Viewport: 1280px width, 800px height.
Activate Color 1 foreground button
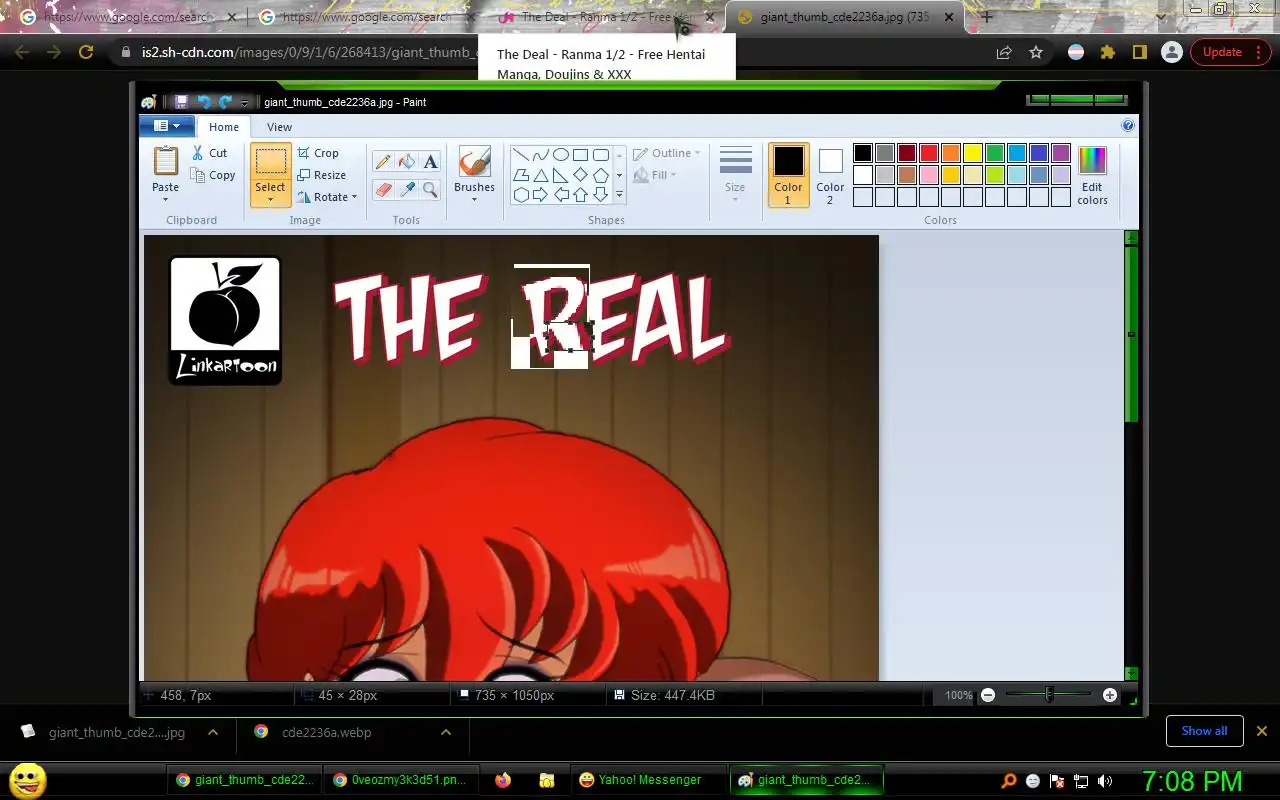coord(788,176)
